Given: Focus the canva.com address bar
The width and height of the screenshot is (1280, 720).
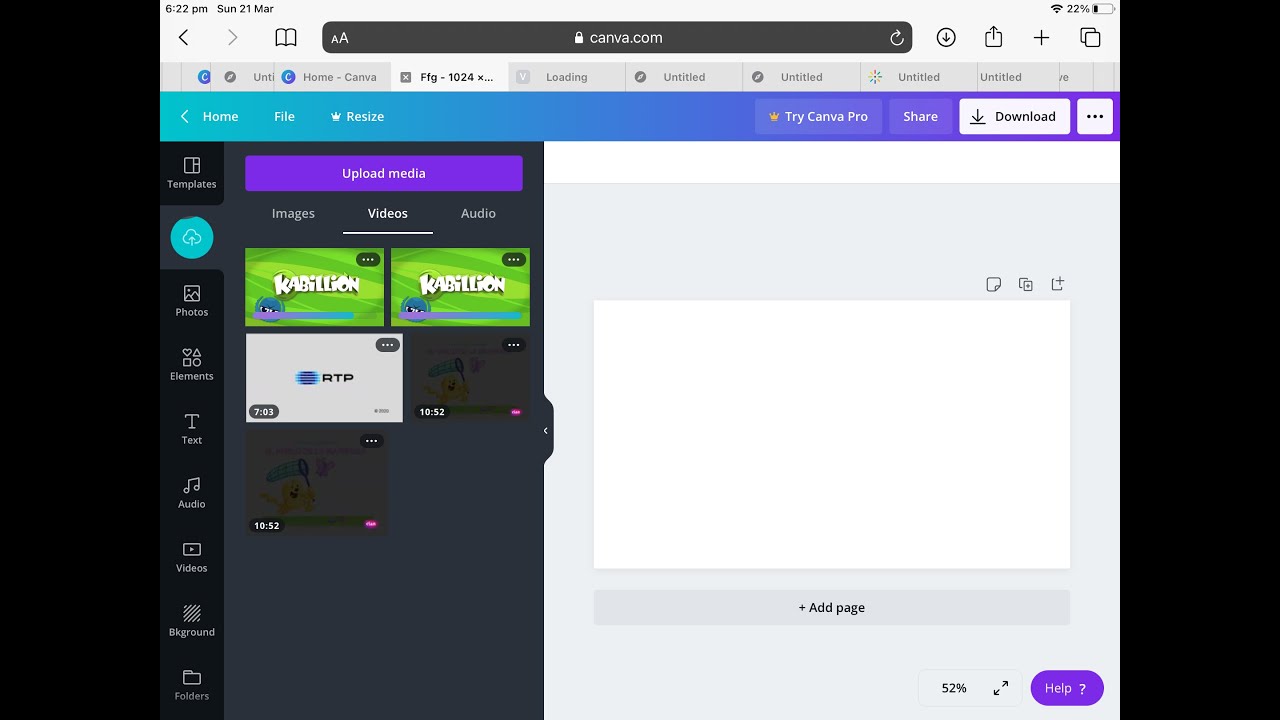Looking at the screenshot, I should point(617,38).
